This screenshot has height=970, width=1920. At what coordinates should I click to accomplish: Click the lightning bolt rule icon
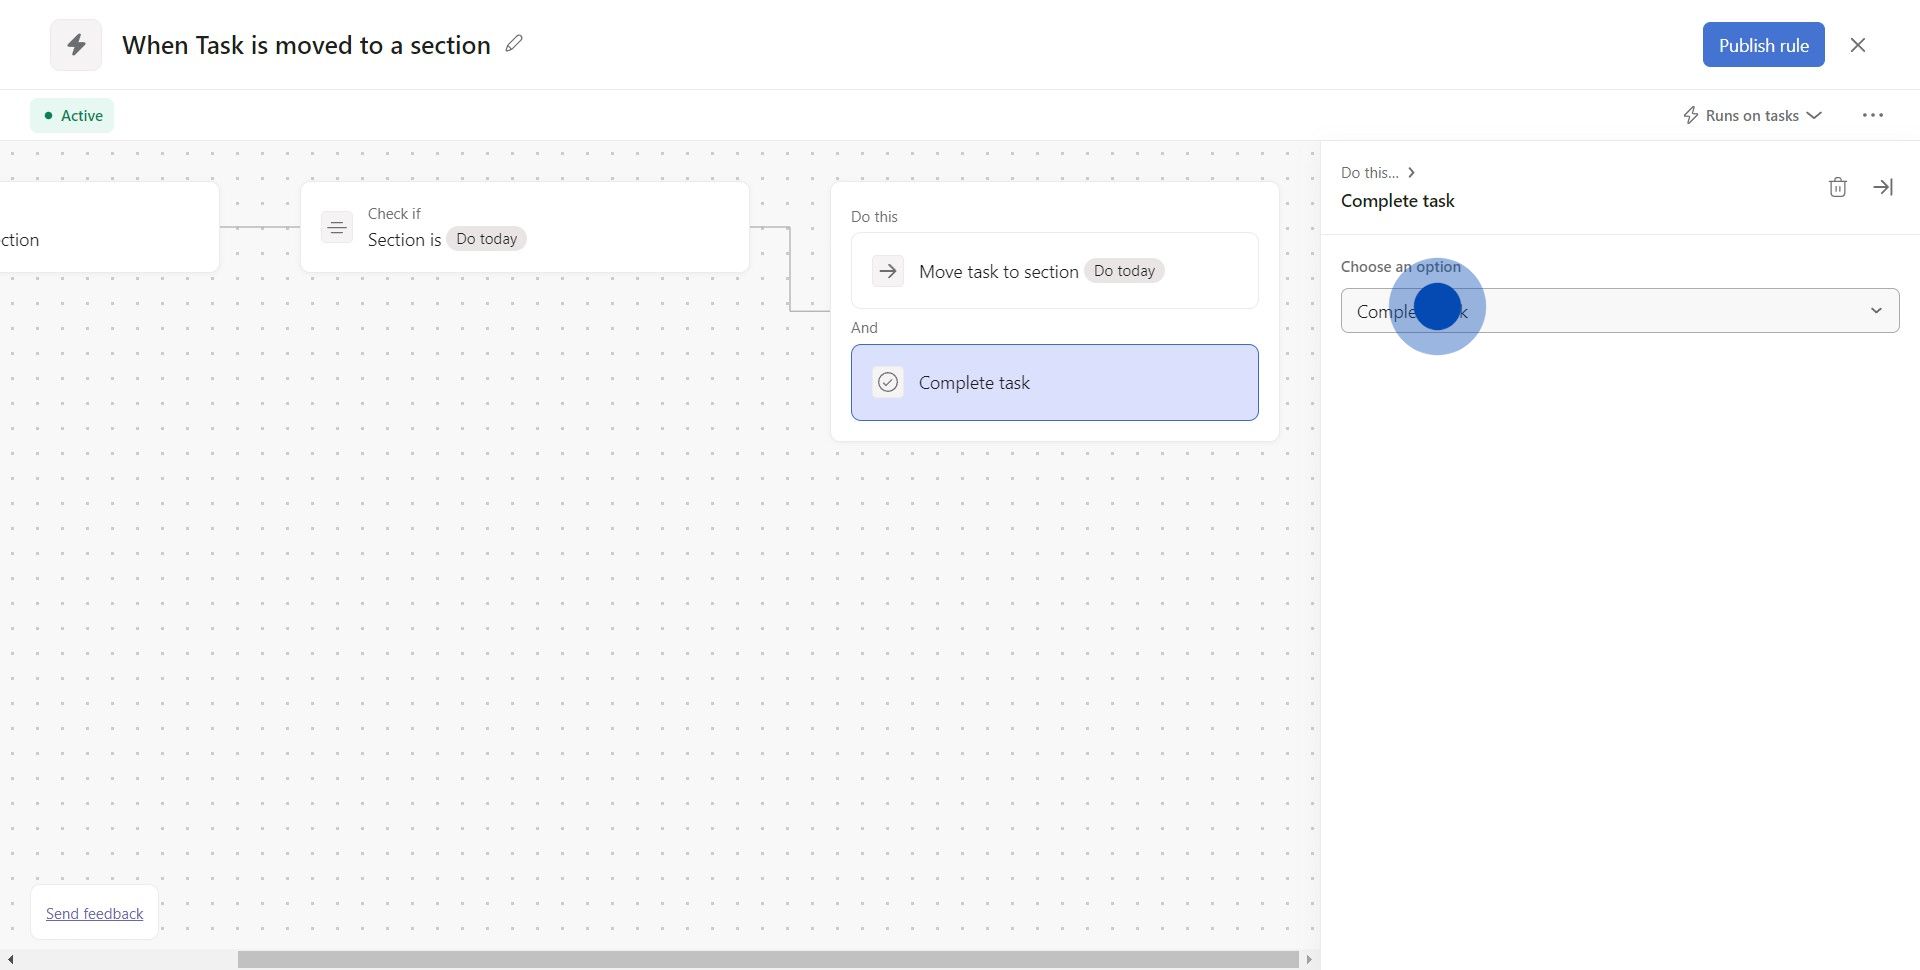[76, 45]
